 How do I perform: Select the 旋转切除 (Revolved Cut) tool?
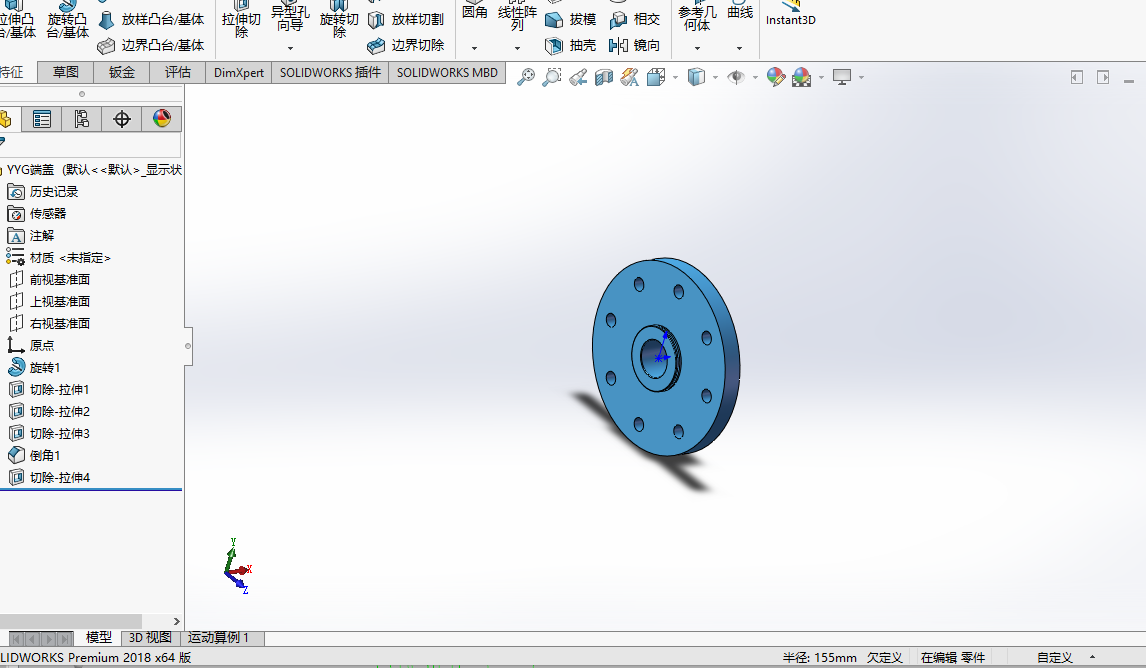pos(338,18)
